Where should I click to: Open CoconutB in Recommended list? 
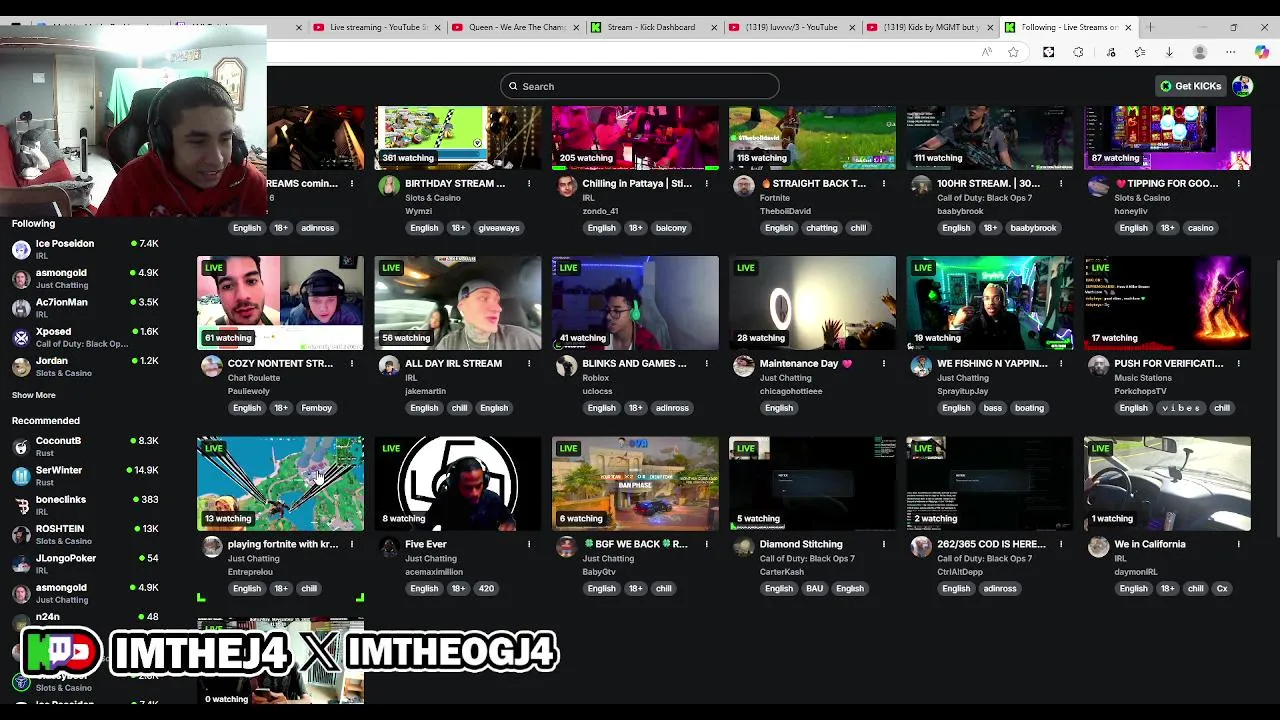click(x=85, y=446)
